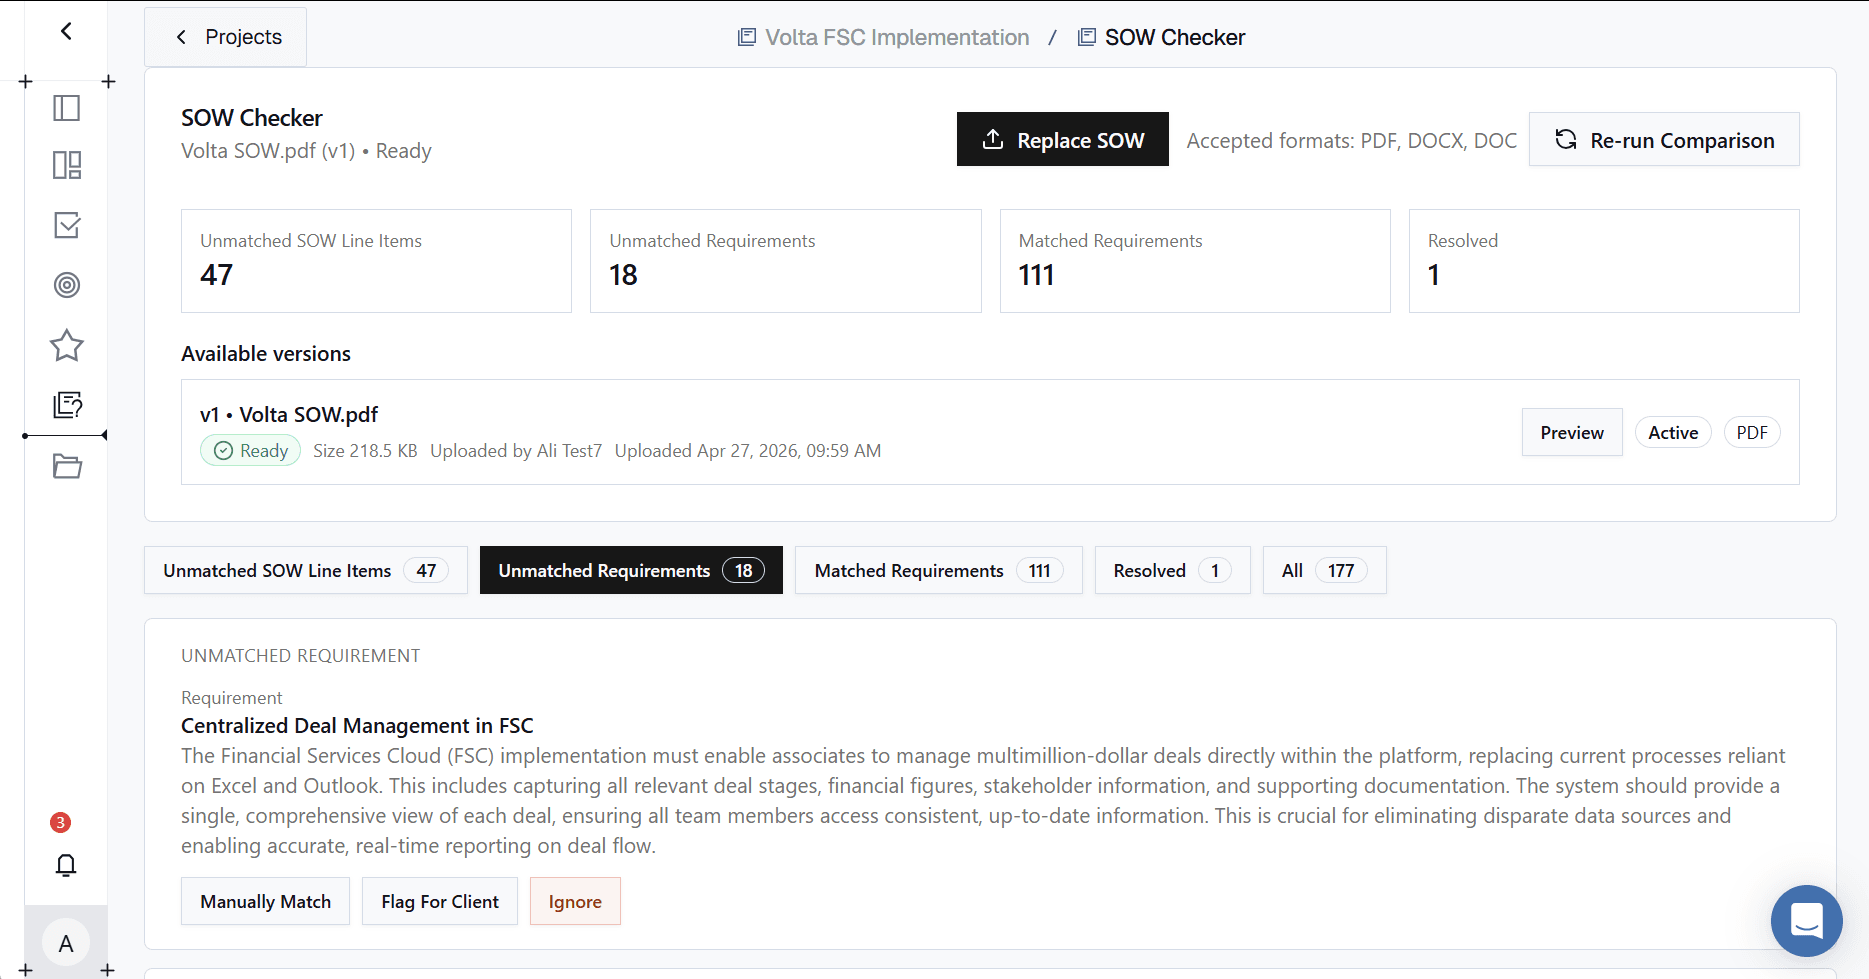Click 'Uploaded Apr 27, 2026, 09:59 AM' text
The image size is (1869, 979).
[x=748, y=450]
